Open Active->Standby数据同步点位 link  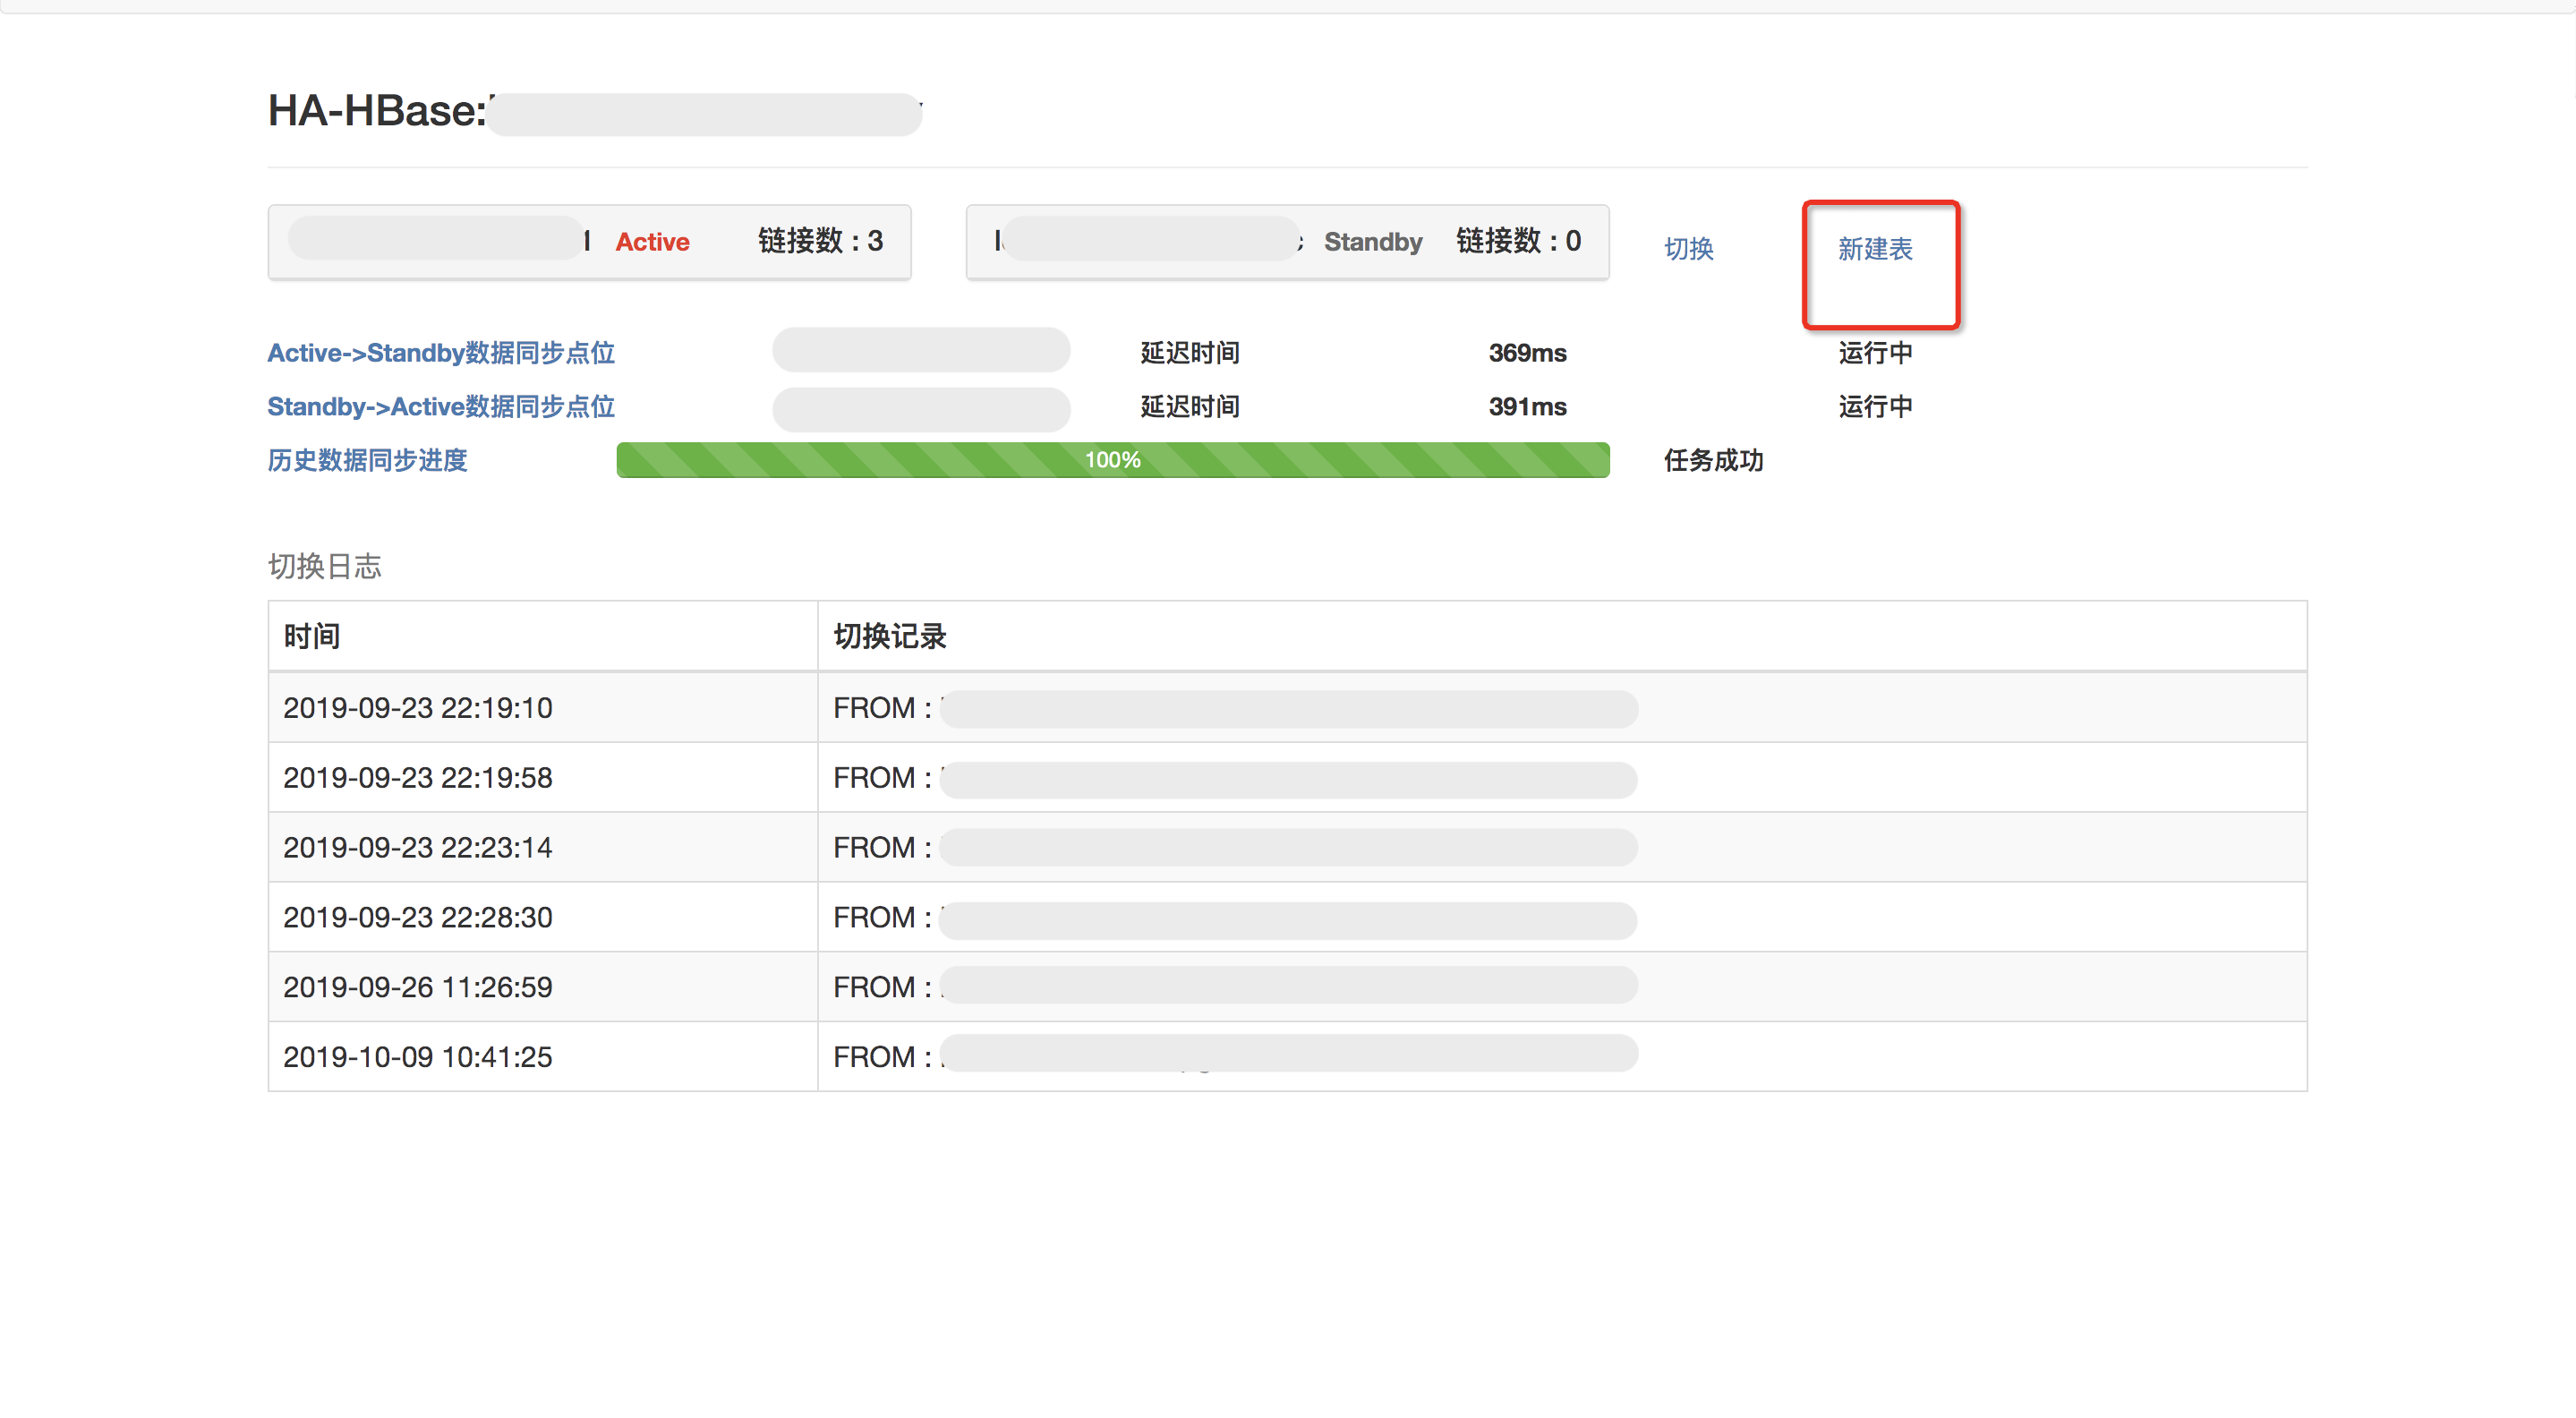pos(441,353)
